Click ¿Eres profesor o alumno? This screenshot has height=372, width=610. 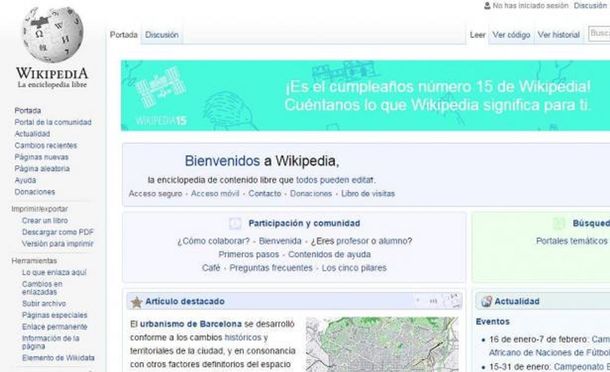click(x=361, y=241)
